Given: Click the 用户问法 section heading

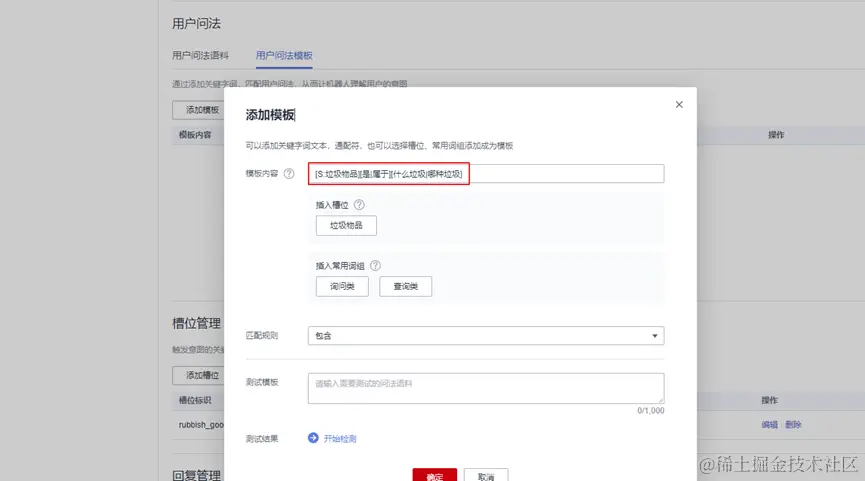Looking at the screenshot, I should 196,24.
